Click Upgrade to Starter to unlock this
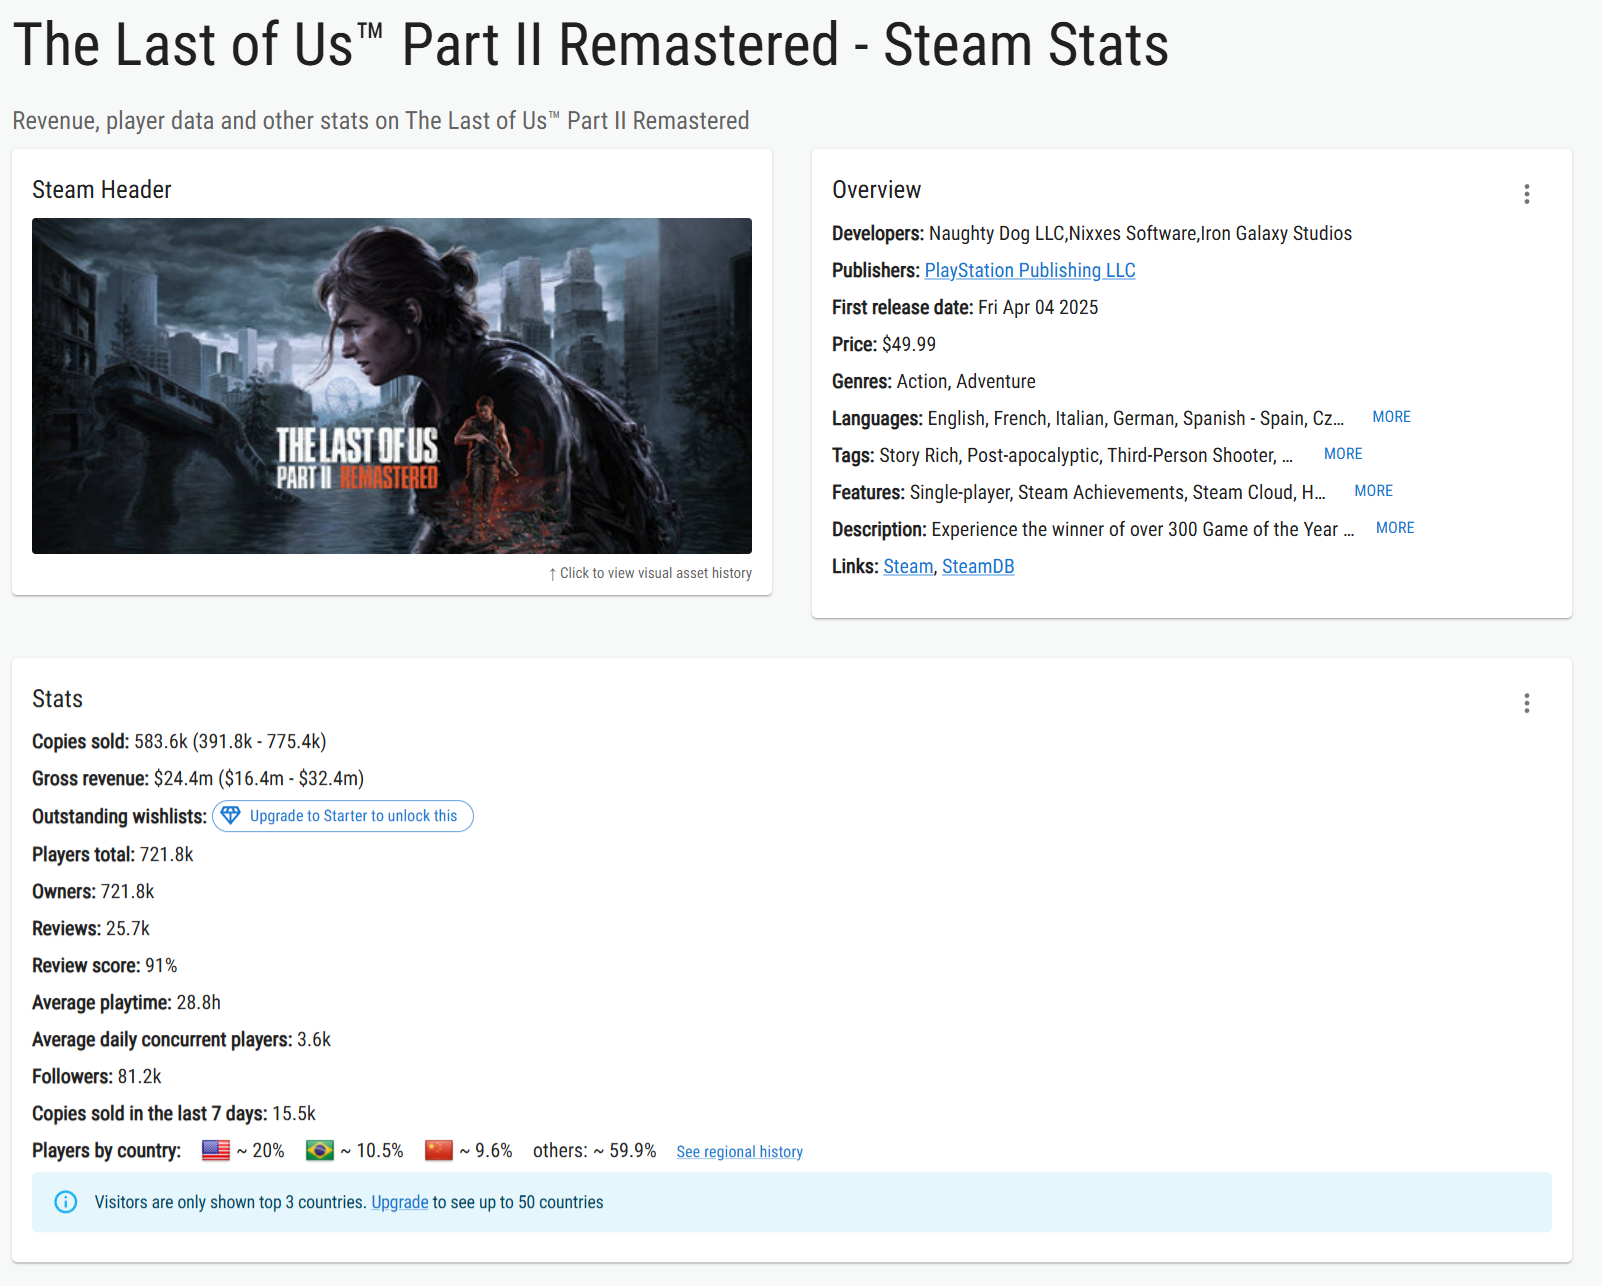This screenshot has width=1602, height=1286. pos(343,816)
